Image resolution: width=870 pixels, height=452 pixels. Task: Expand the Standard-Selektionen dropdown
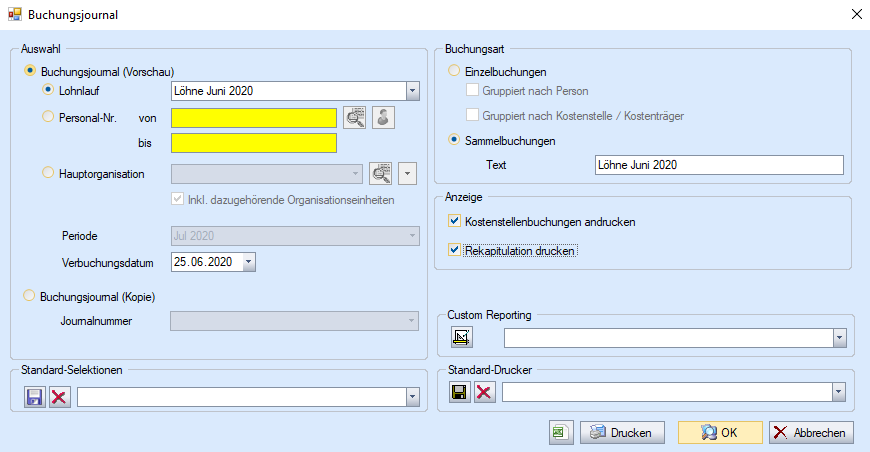point(412,397)
